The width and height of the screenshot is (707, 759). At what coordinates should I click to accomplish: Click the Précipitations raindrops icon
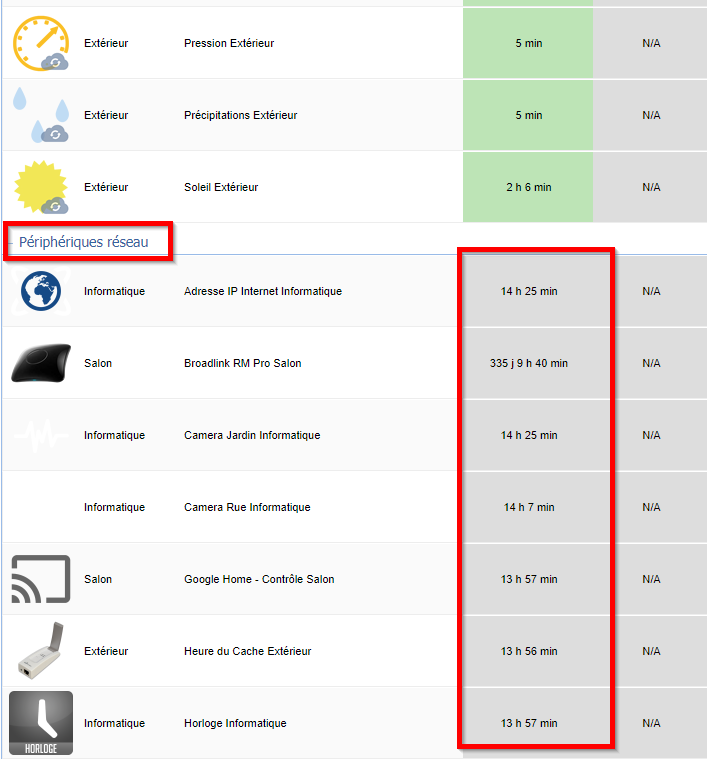point(41,115)
